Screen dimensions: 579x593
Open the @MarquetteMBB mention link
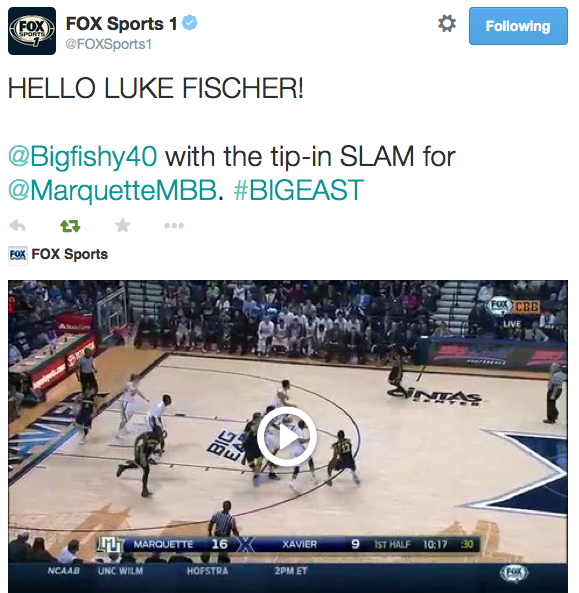point(112,190)
